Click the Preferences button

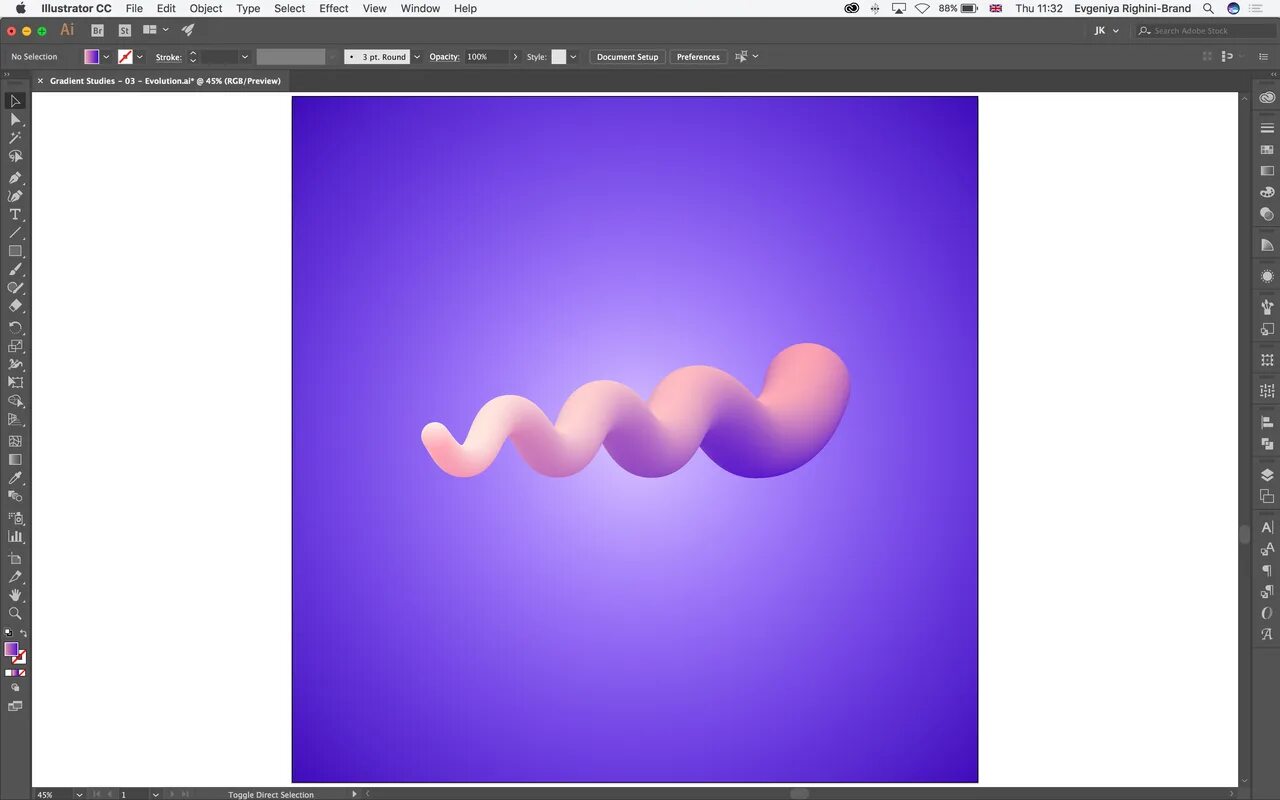(x=698, y=57)
